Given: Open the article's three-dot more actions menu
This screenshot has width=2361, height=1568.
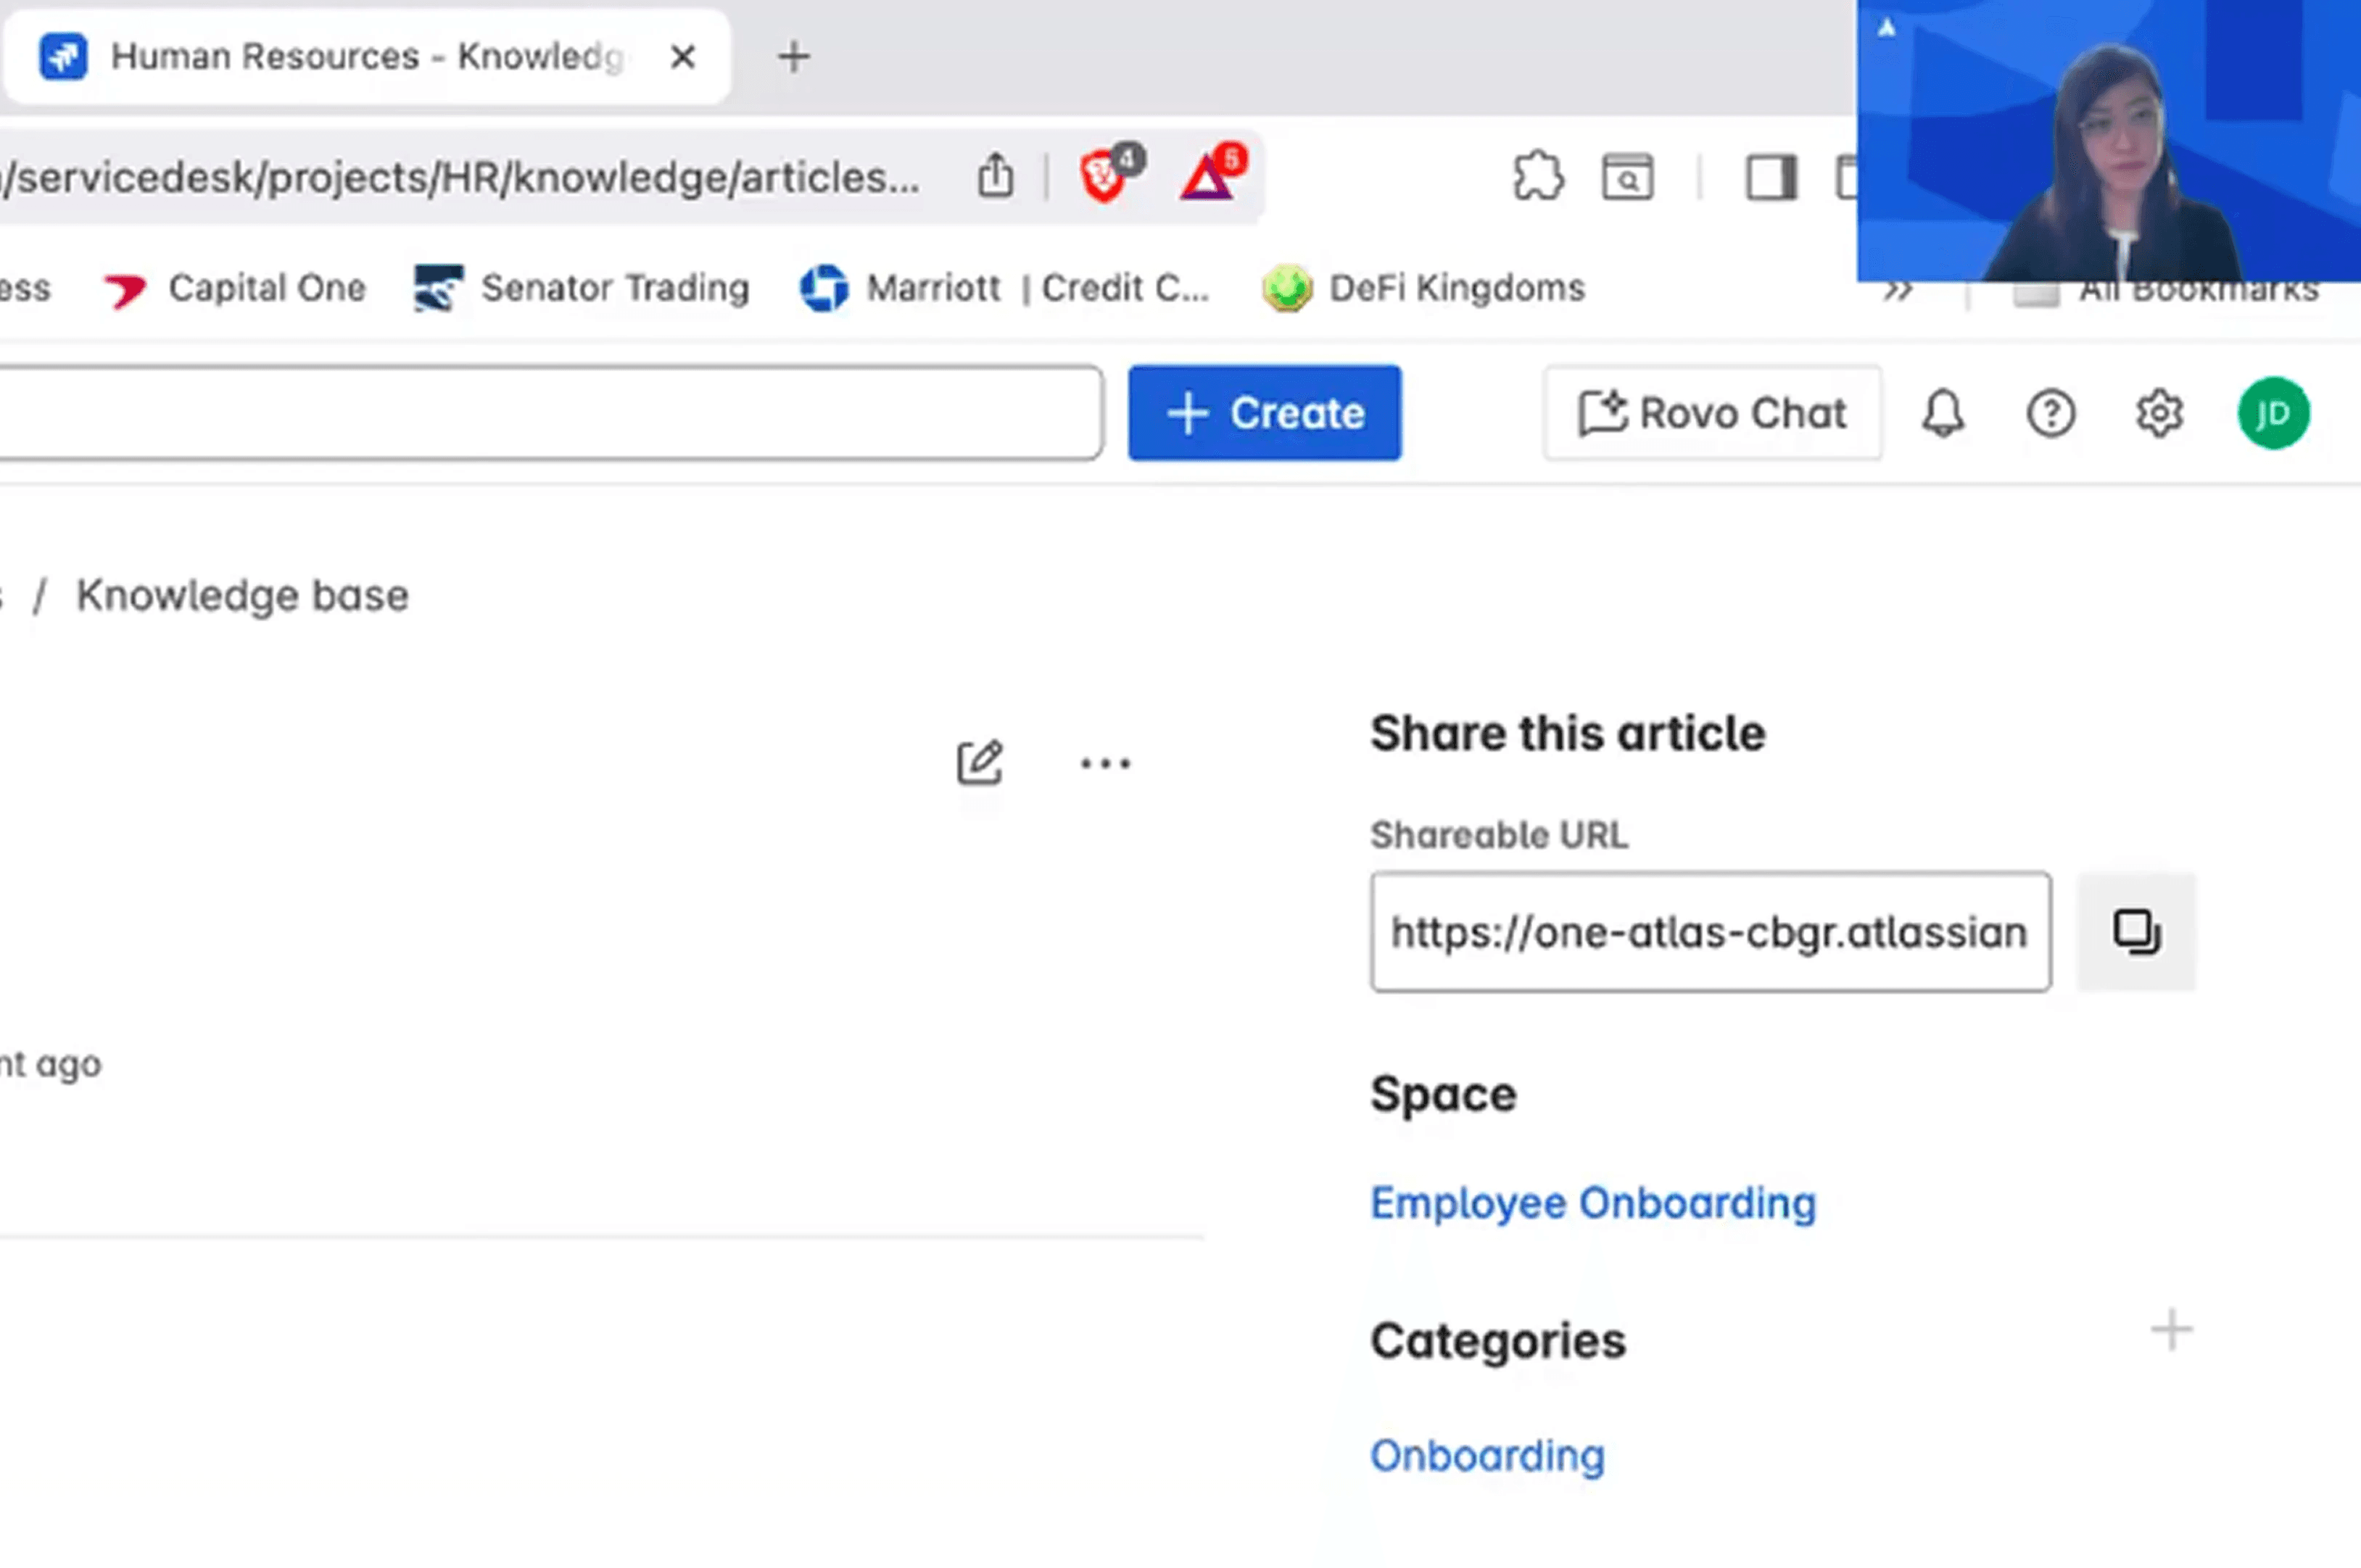Looking at the screenshot, I should [x=1105, y=764].
